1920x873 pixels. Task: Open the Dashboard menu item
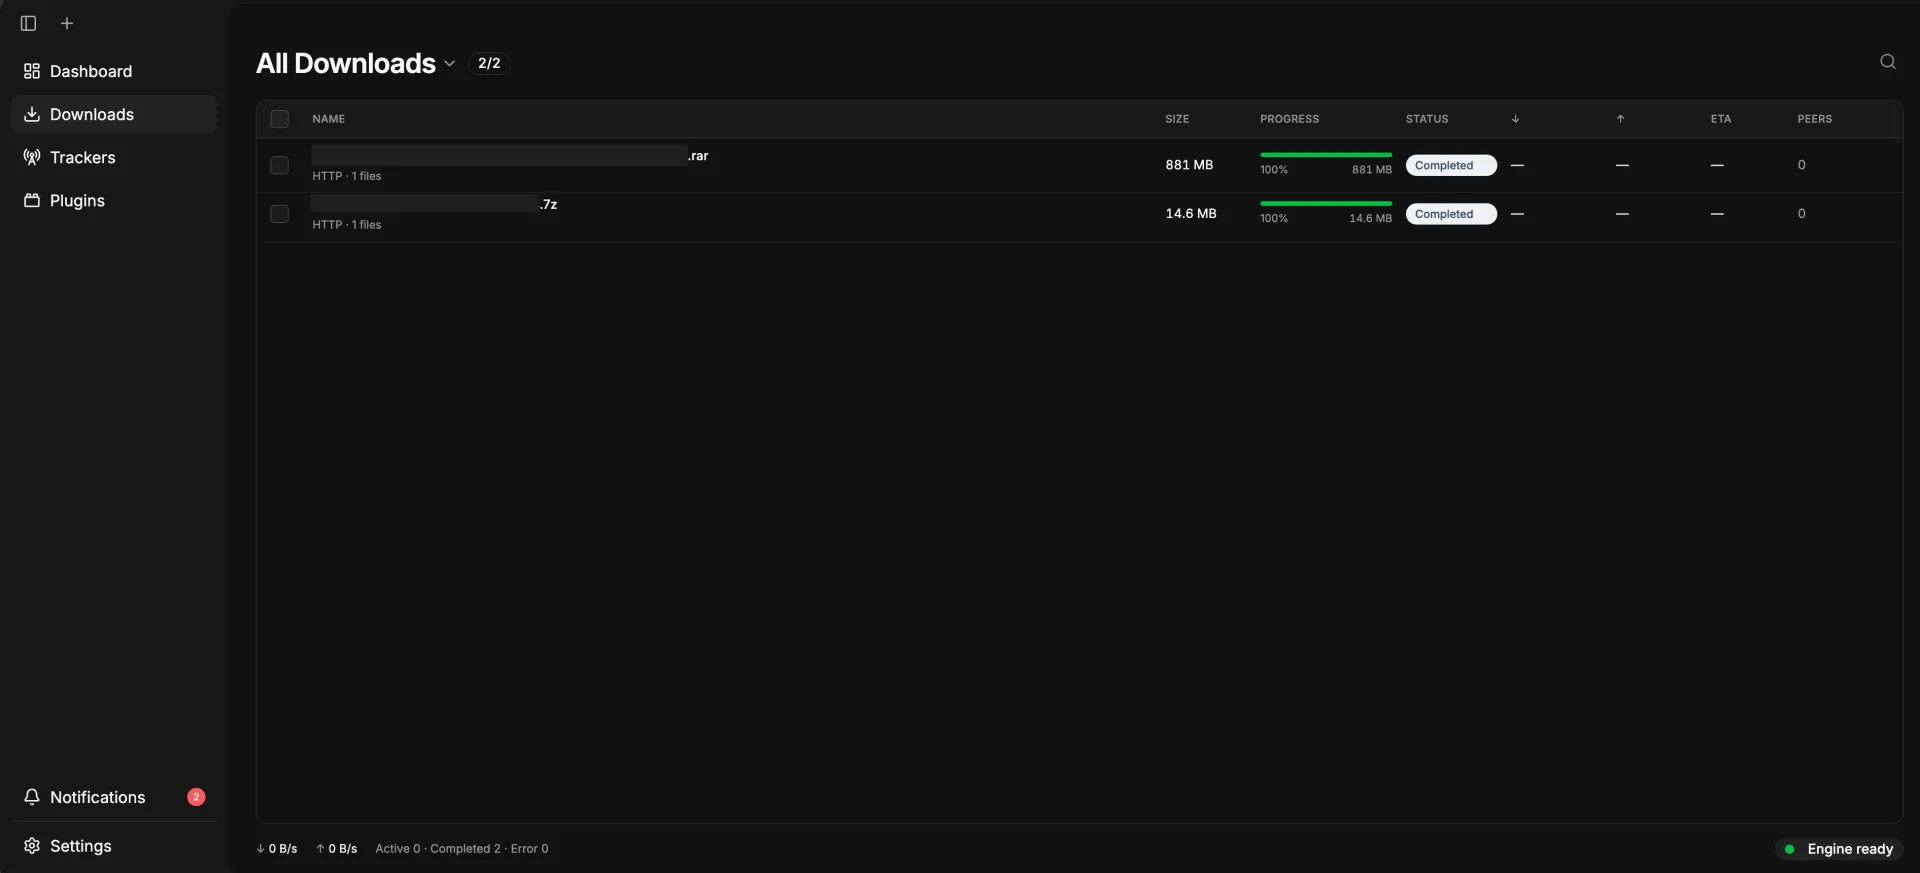114,71
